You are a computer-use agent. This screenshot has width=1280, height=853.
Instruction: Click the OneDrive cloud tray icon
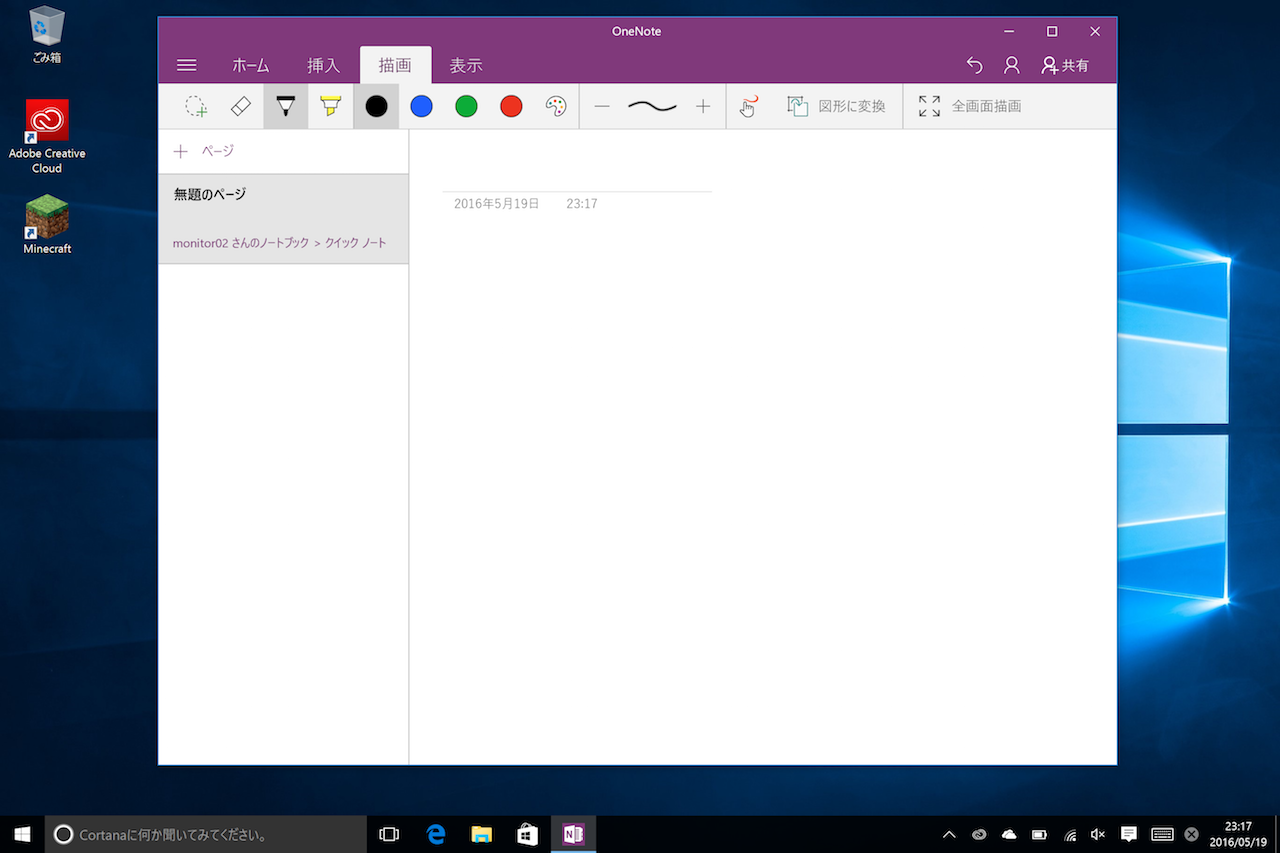click(1009, 834)
